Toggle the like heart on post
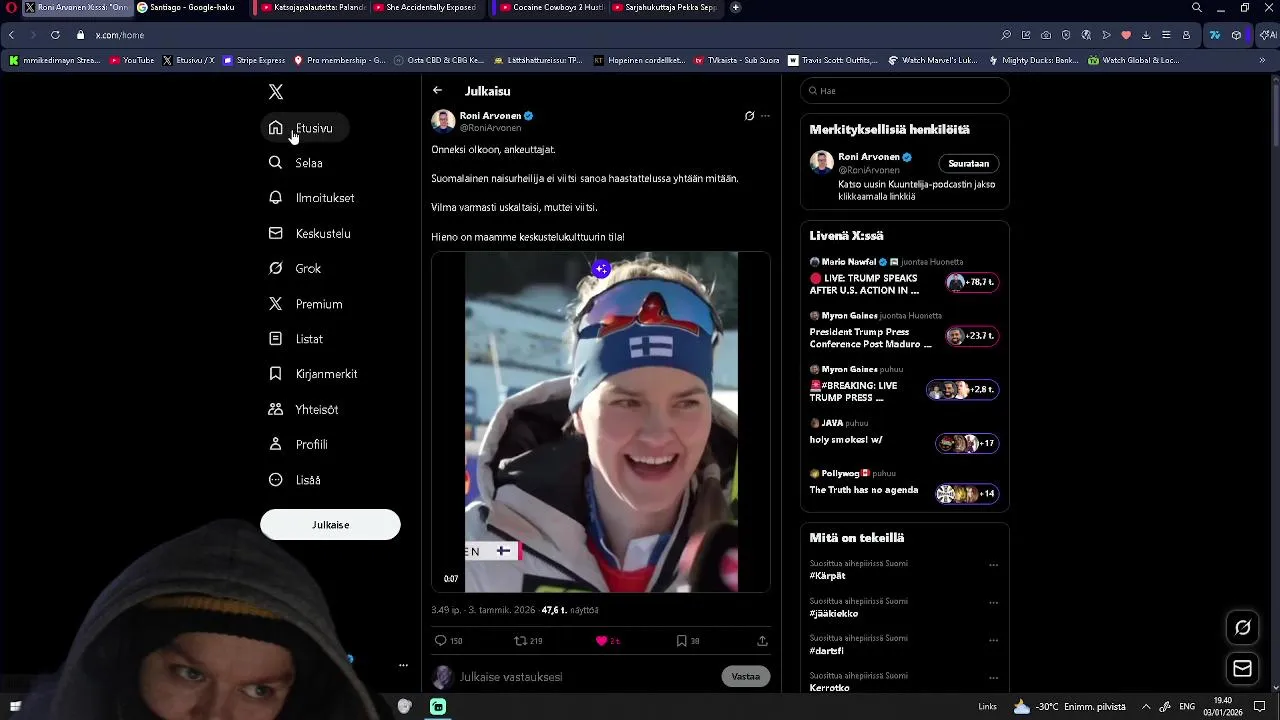This screenshot has width=1280, height=720. coord(601,641)
